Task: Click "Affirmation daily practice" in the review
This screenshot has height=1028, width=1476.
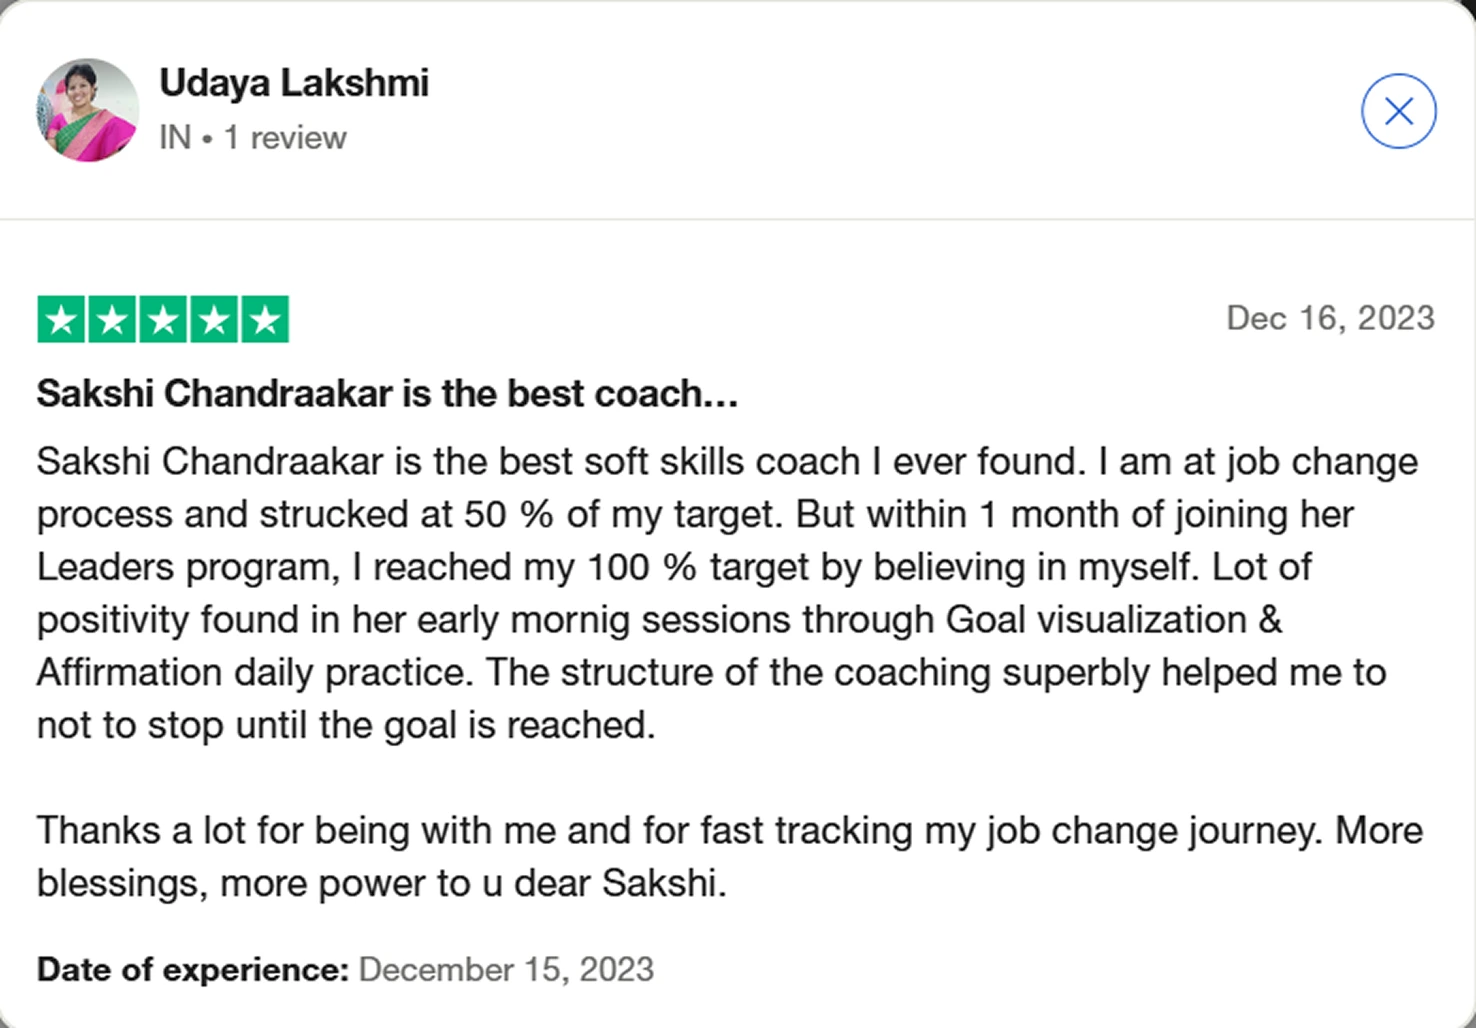Action: pos(253,672)
